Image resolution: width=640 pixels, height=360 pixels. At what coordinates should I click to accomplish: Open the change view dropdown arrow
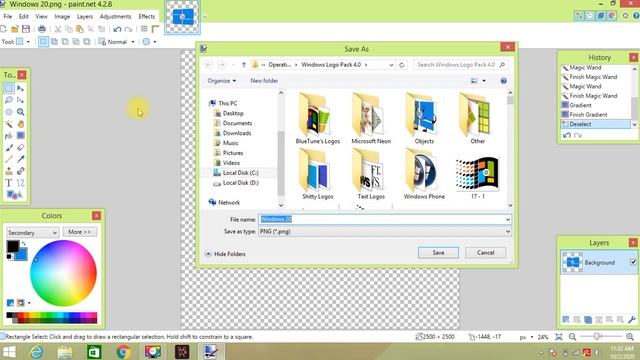pos(484,81)
